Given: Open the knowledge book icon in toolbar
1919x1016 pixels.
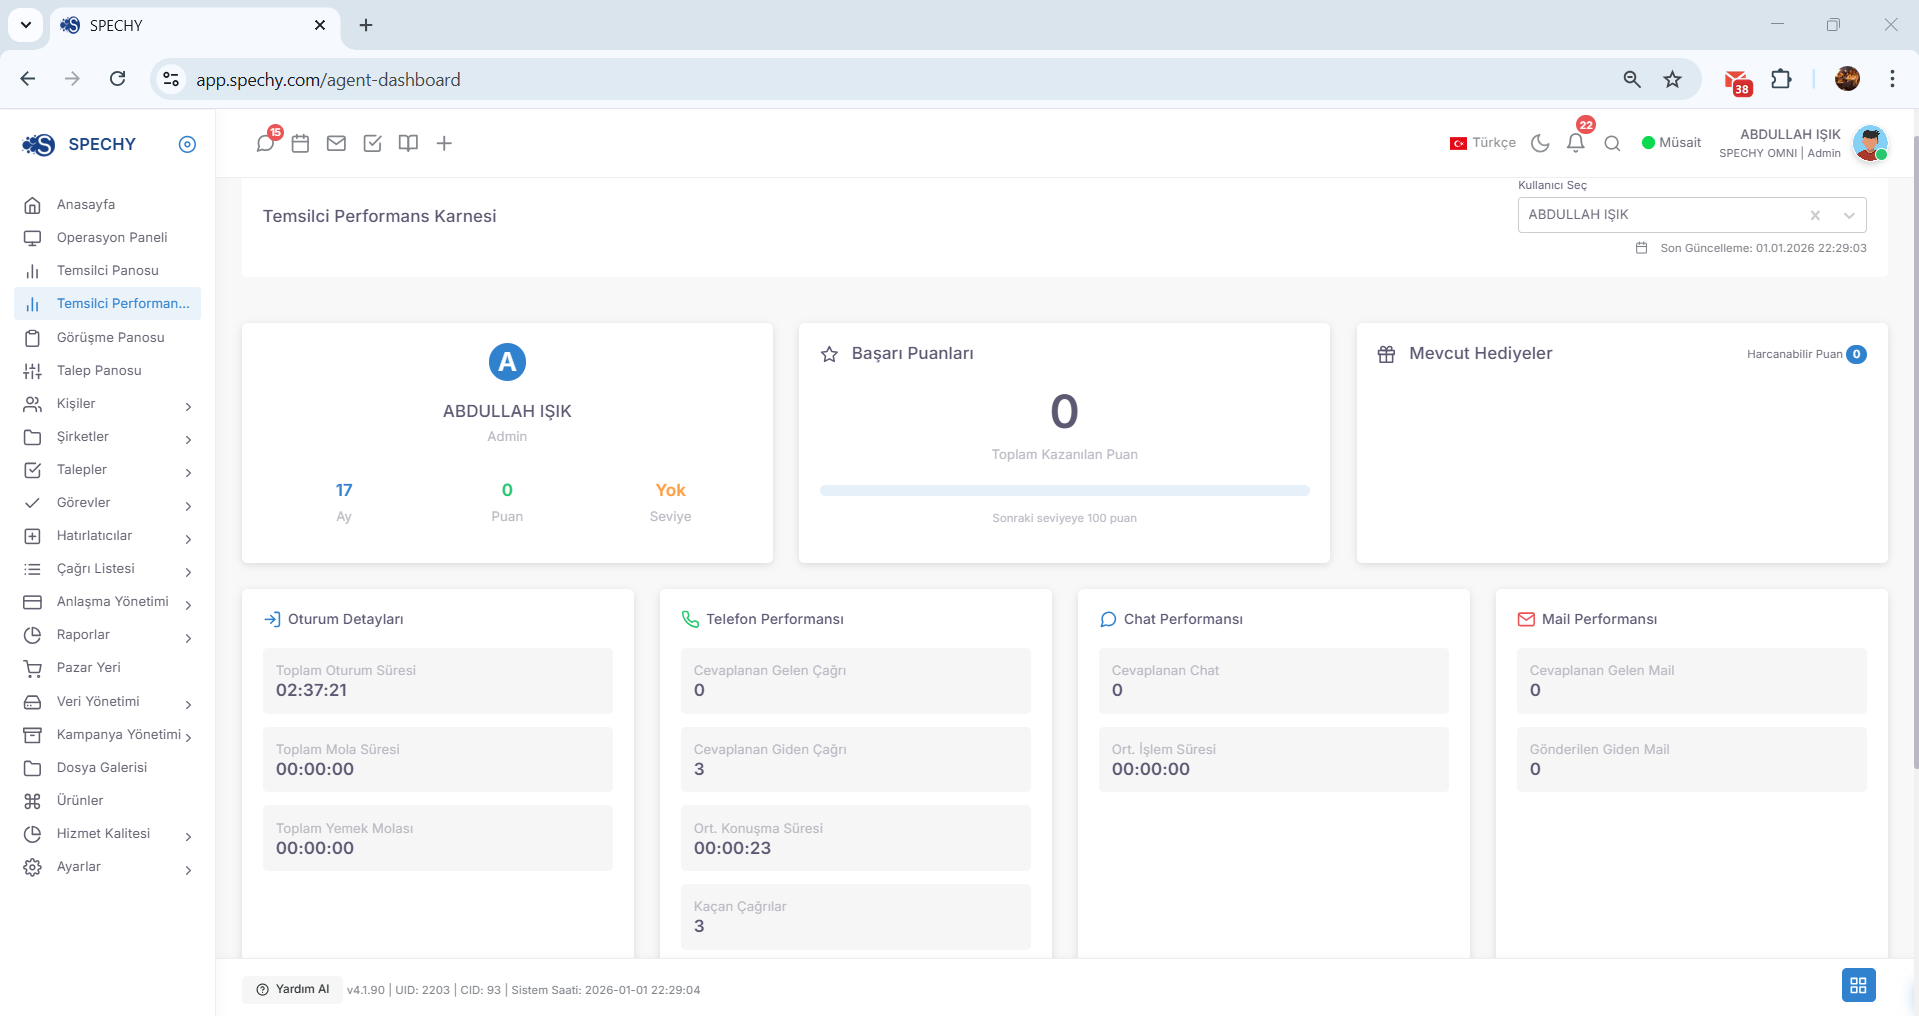Looking at the screenshot, I should pyautogui.click(x=408, y=143).
